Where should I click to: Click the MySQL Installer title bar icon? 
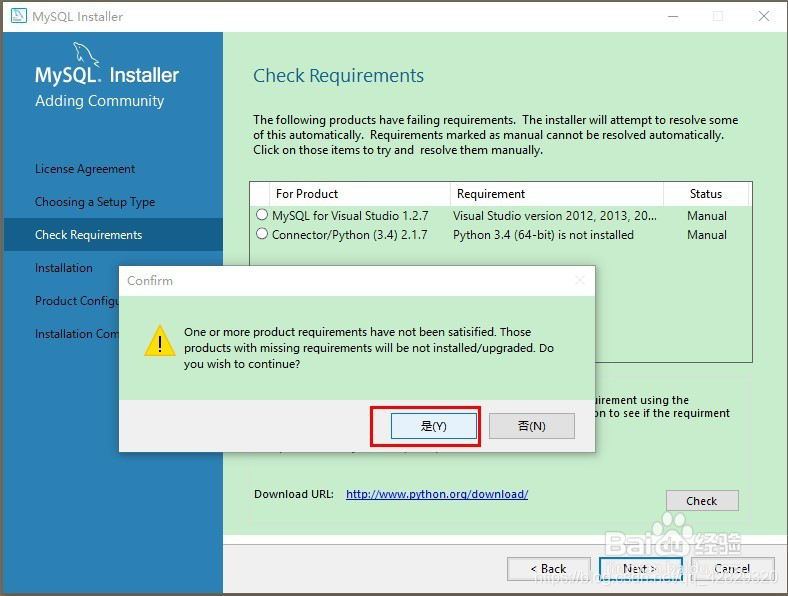coord(19,16)
